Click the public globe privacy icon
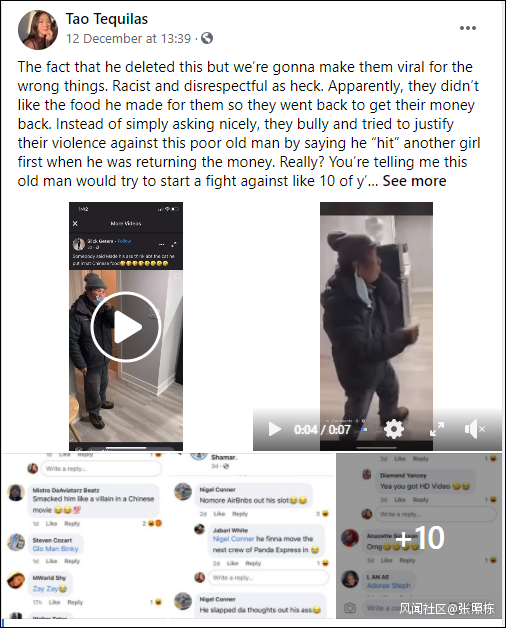This screenshot has width=506, height=628. pyautogui.click(x=207, y=38)
